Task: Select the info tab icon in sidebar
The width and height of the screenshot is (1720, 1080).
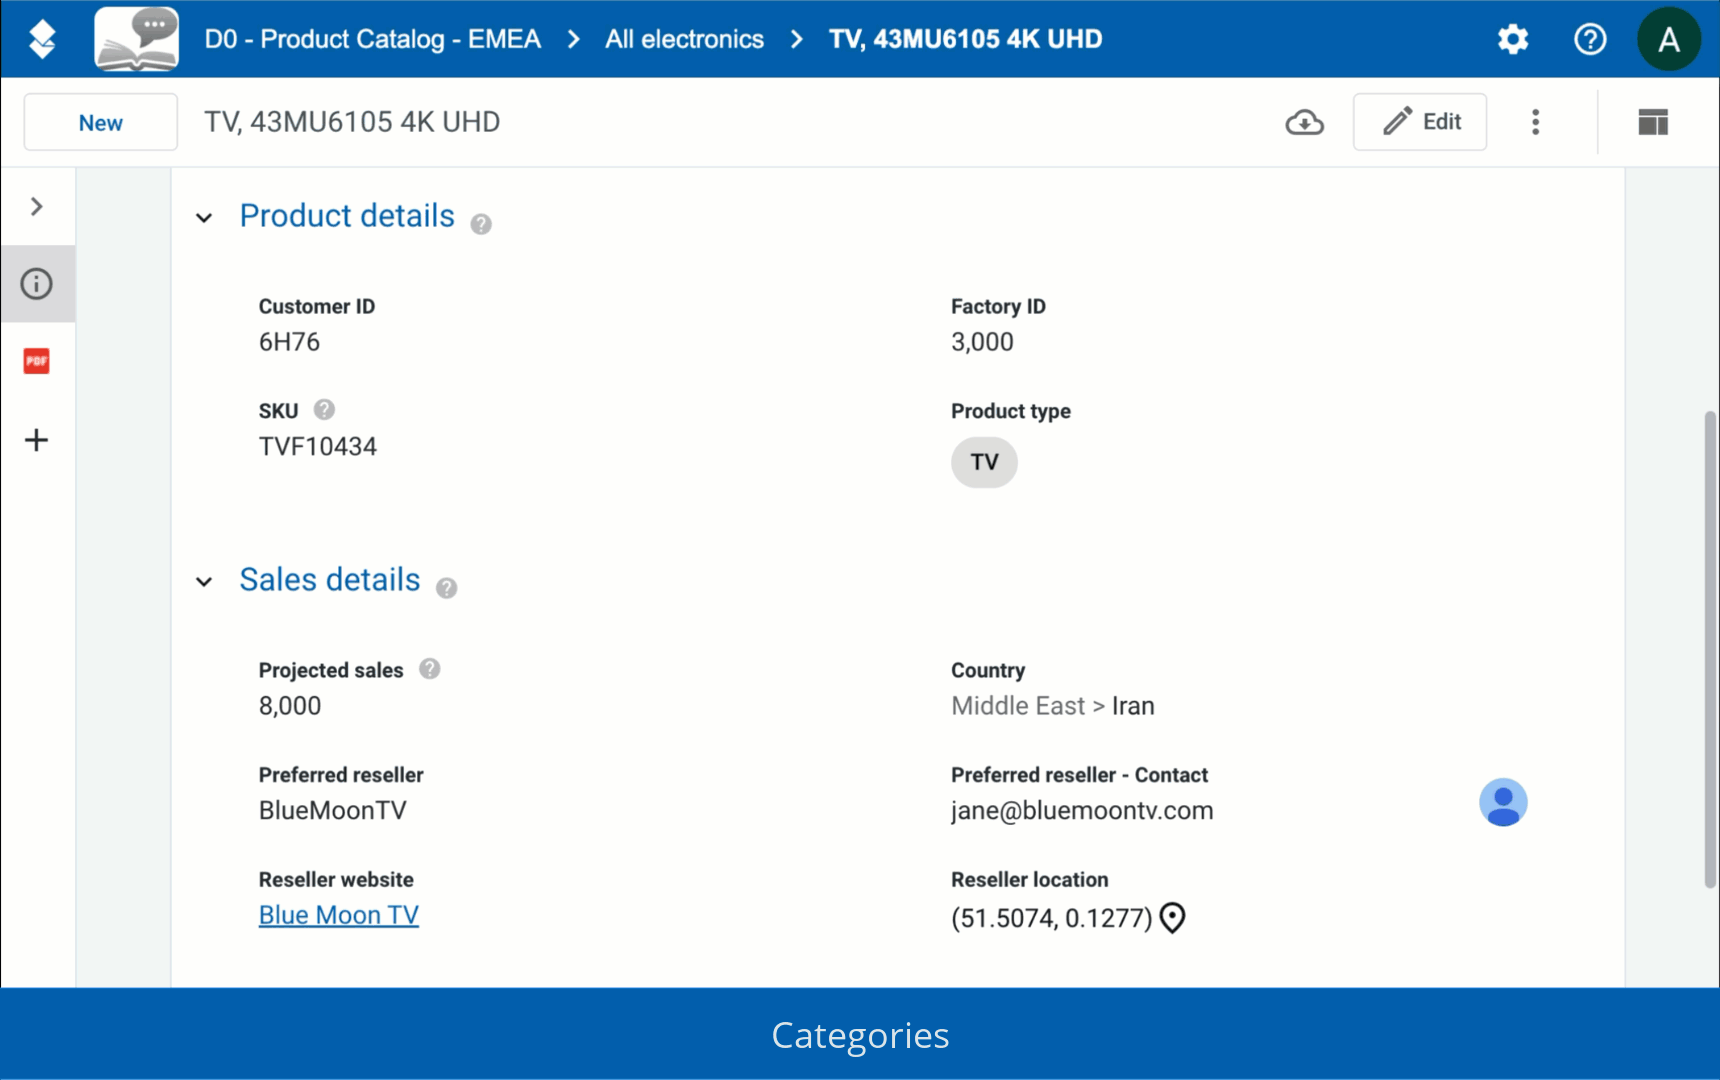Action: [x=37, y=284]
